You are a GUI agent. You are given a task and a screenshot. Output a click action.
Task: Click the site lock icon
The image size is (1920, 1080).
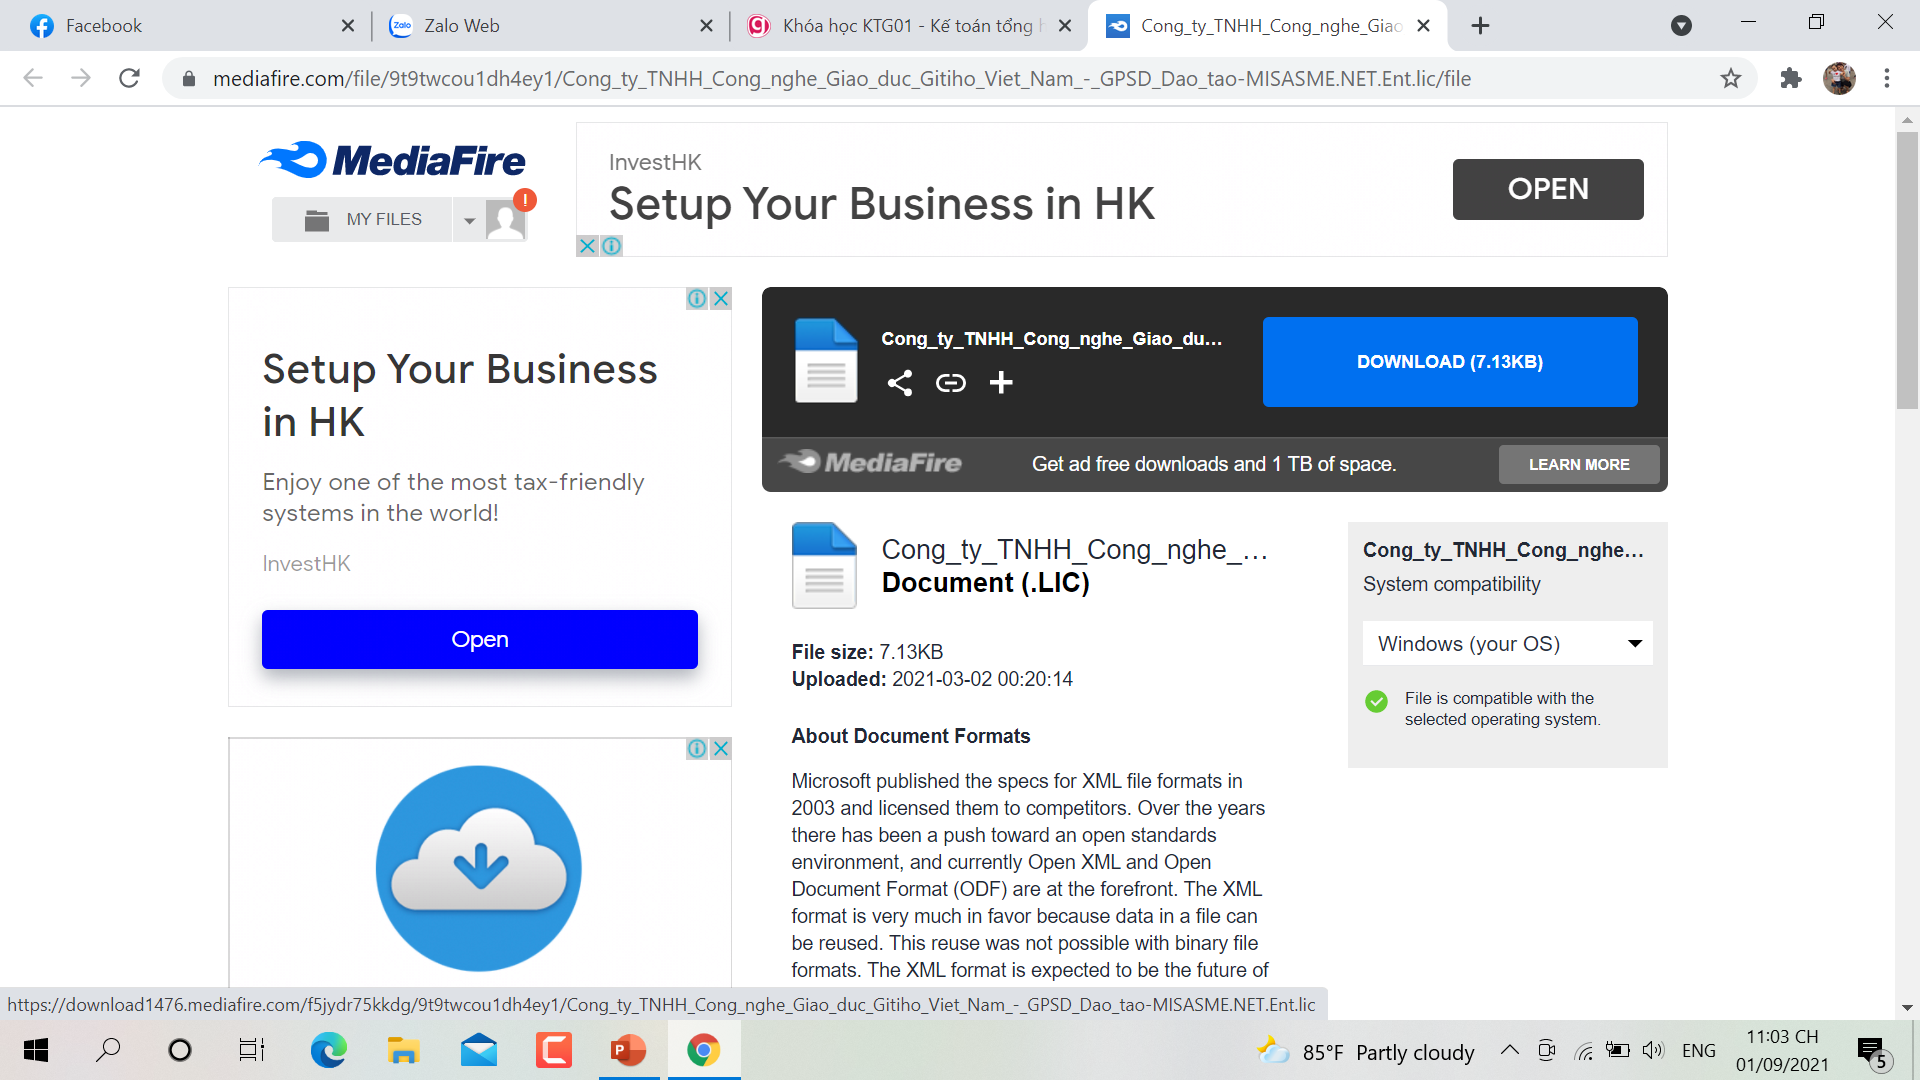coord(188,78)
